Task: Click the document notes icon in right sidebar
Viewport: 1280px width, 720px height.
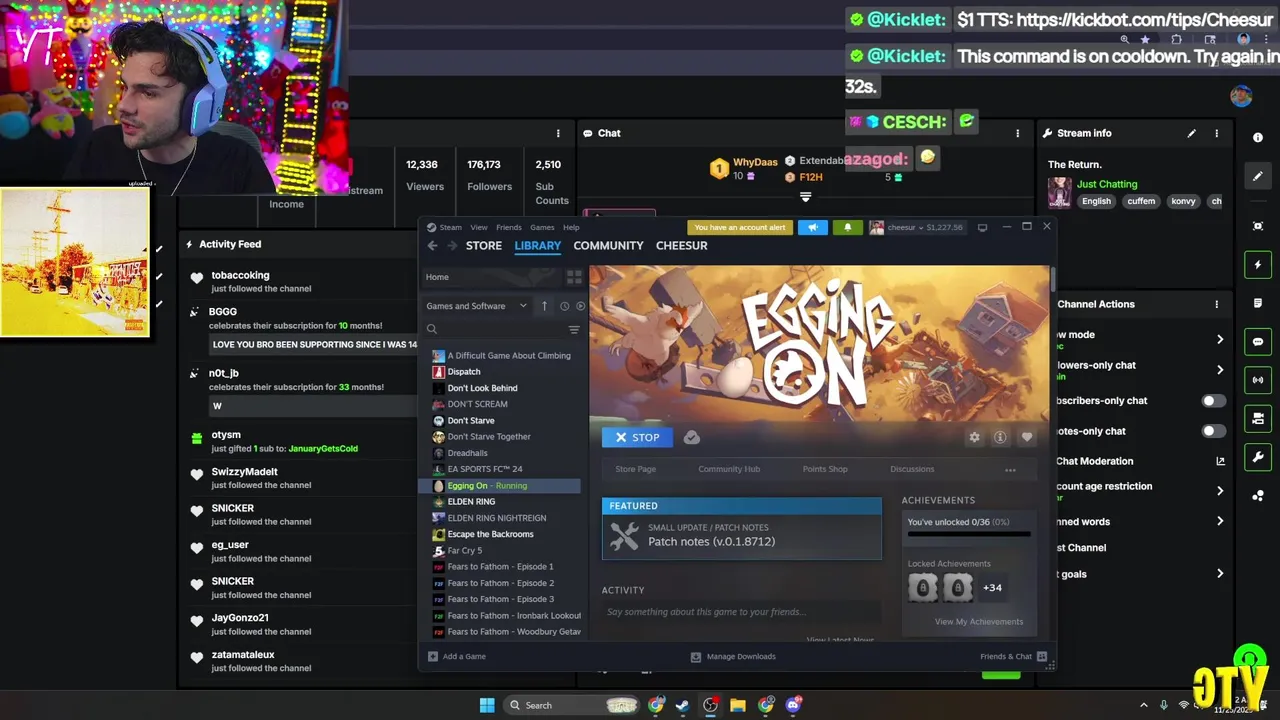Action: (x=1258, y=303)
